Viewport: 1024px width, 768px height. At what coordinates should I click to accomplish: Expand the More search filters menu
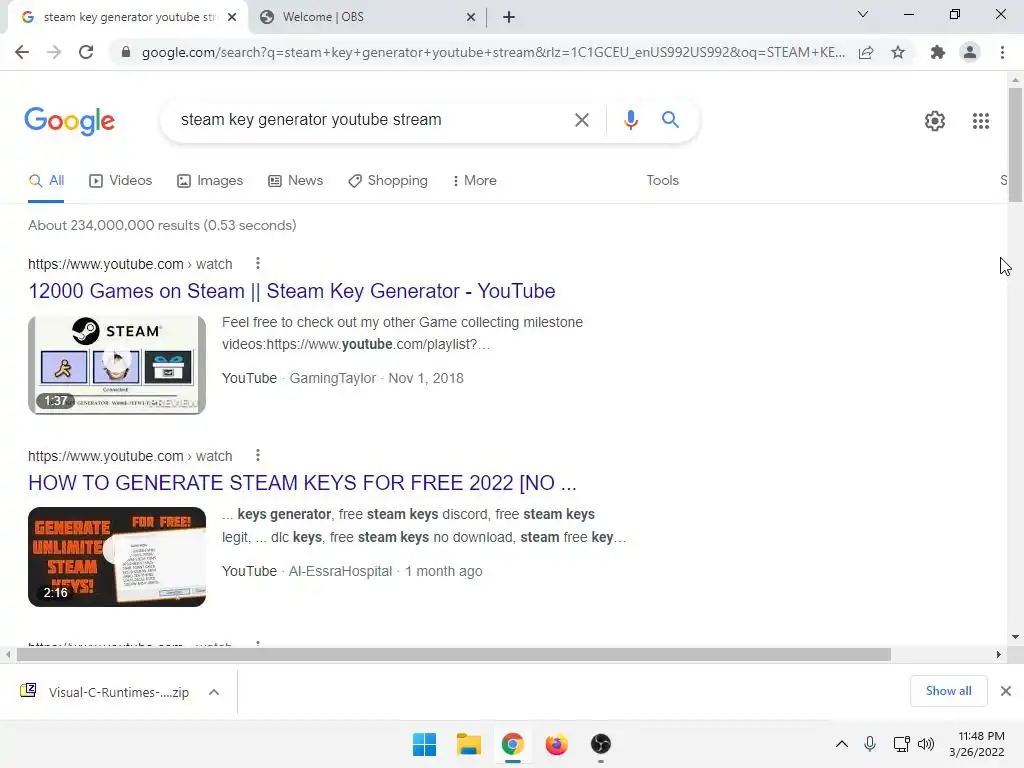coord(475,180)
